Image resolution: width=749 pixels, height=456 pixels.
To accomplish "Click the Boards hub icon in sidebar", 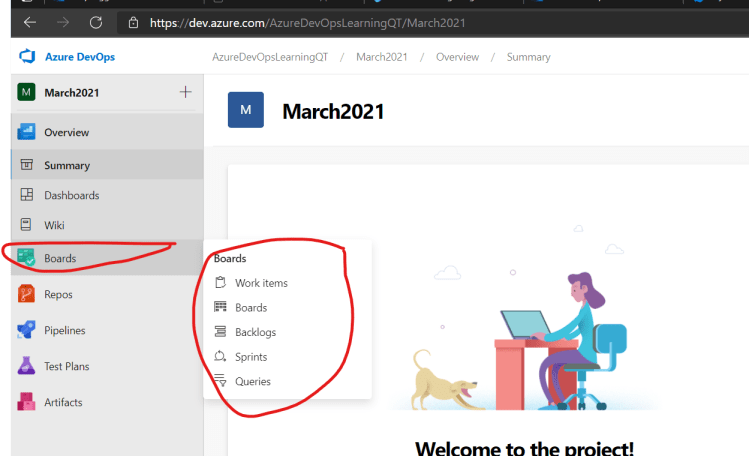I will pyautogui.click(x=26, y=257).
